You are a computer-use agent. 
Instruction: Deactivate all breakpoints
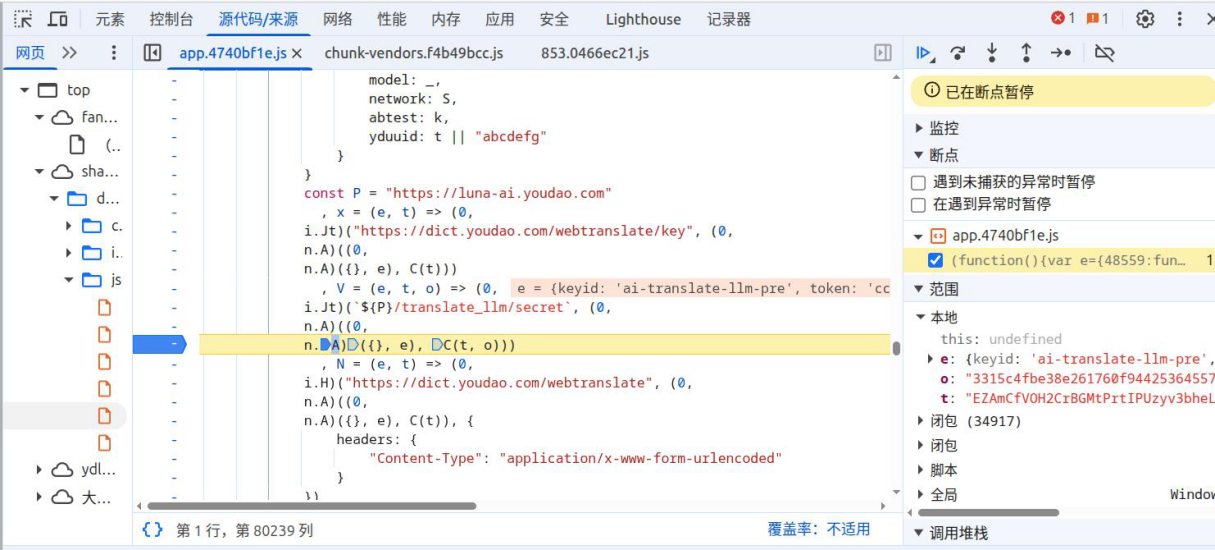pyautogui.click(x=1104, y=53)
